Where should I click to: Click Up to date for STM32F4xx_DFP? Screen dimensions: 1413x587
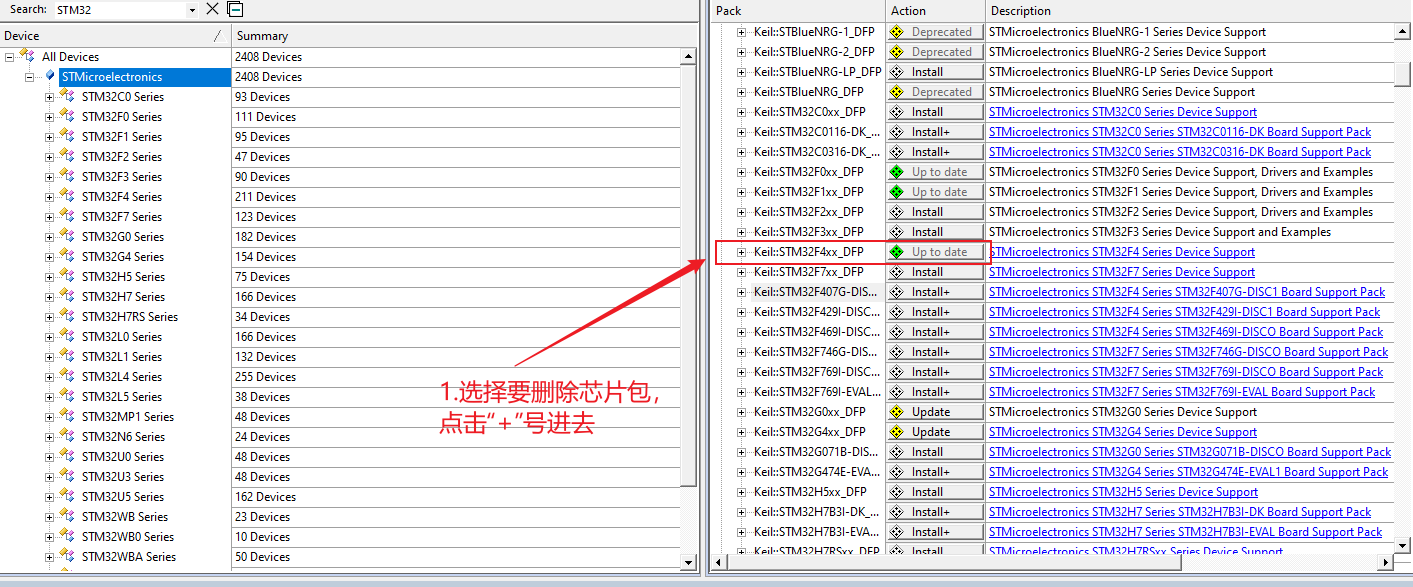(935, 252)
